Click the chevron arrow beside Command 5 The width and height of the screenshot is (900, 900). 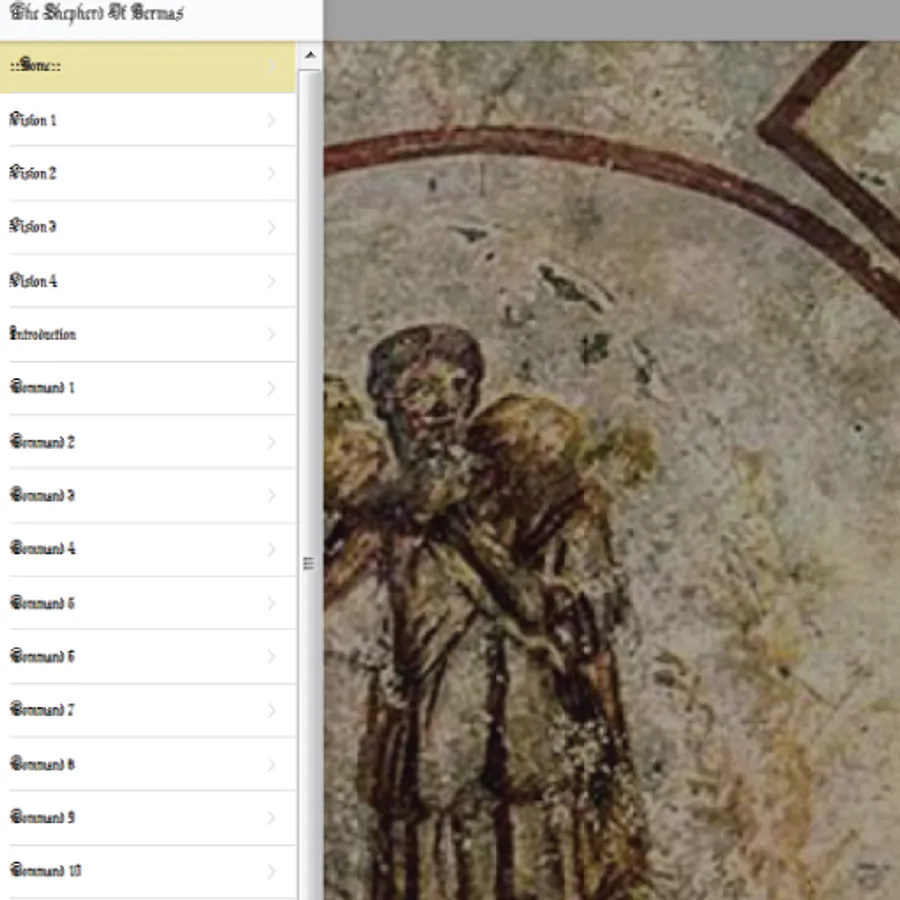[271, 603]
